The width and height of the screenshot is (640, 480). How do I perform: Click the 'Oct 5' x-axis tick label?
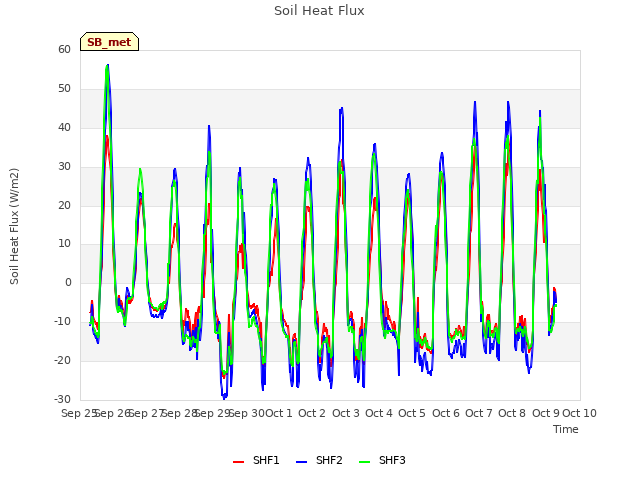click(412, 413)
